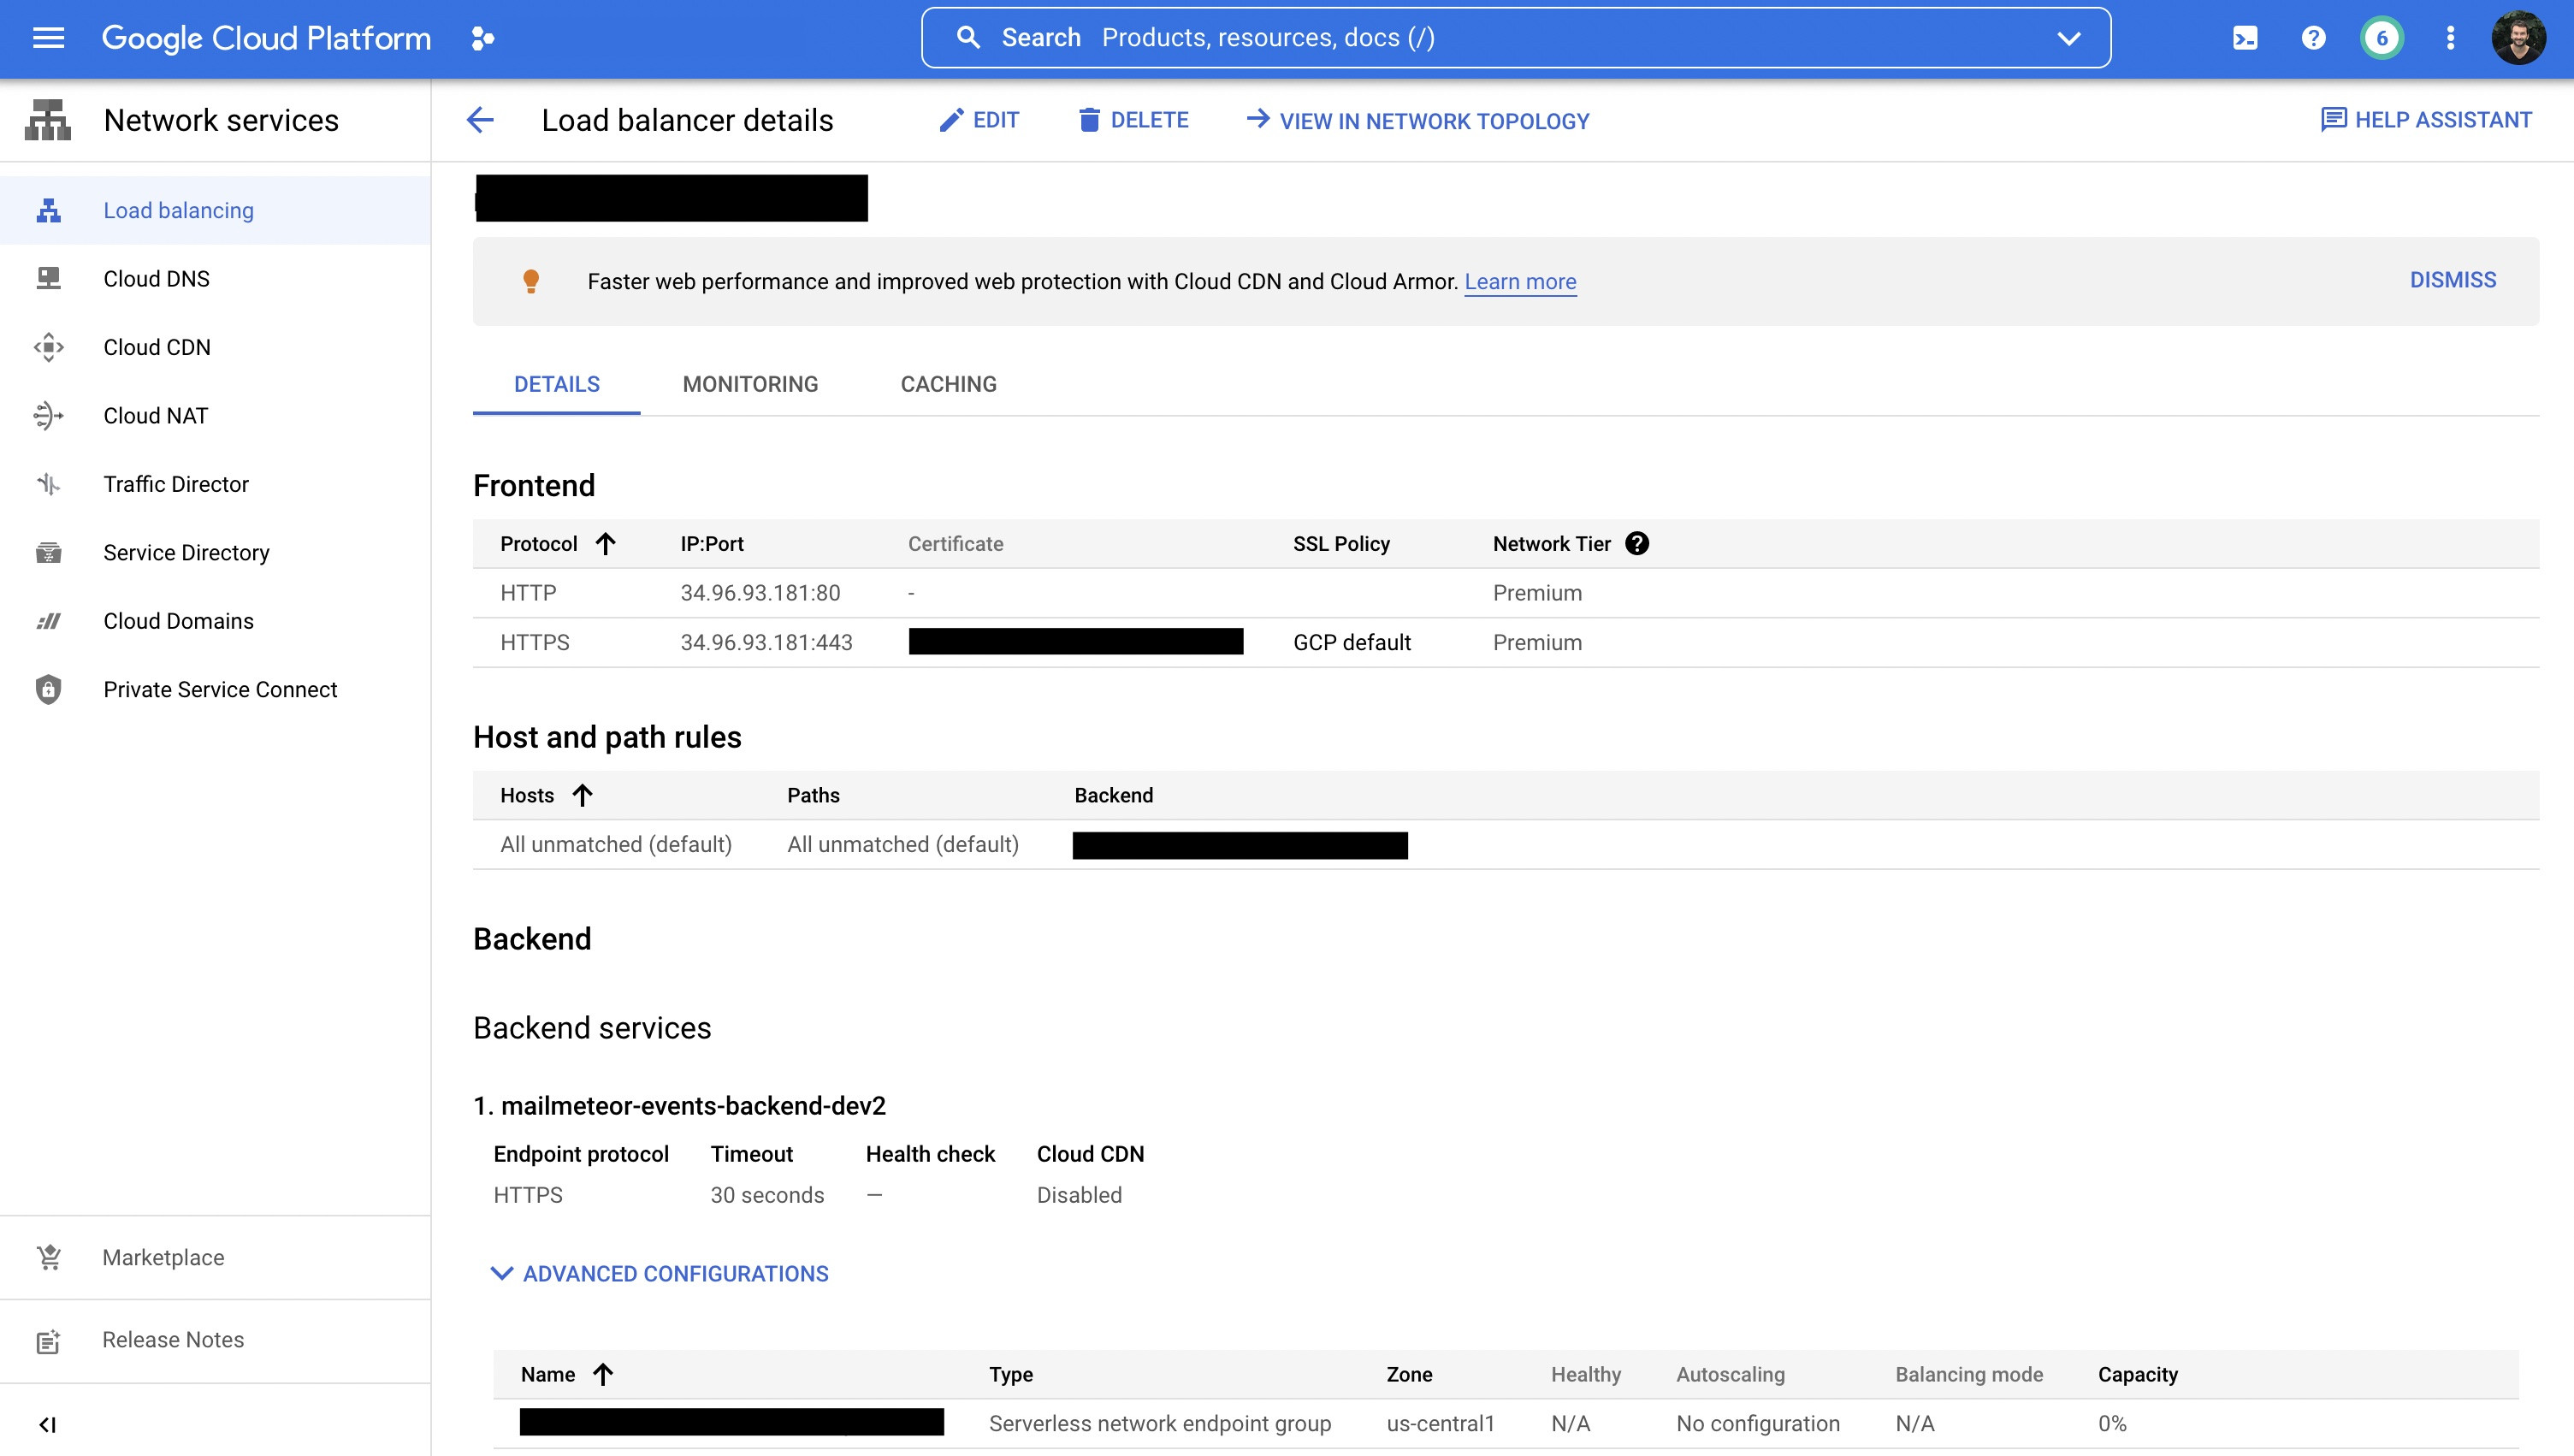
Task: Click the Cloud Domains sidebar icon
Action: pyautogui.click(x=48, y=621)
